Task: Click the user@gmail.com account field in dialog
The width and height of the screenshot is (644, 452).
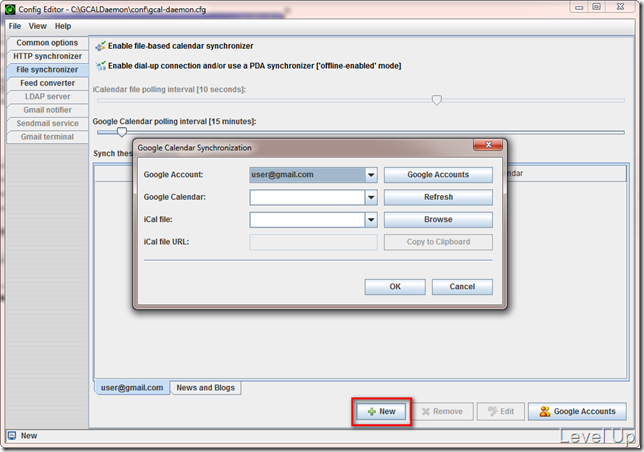Action: coord(307,175)
